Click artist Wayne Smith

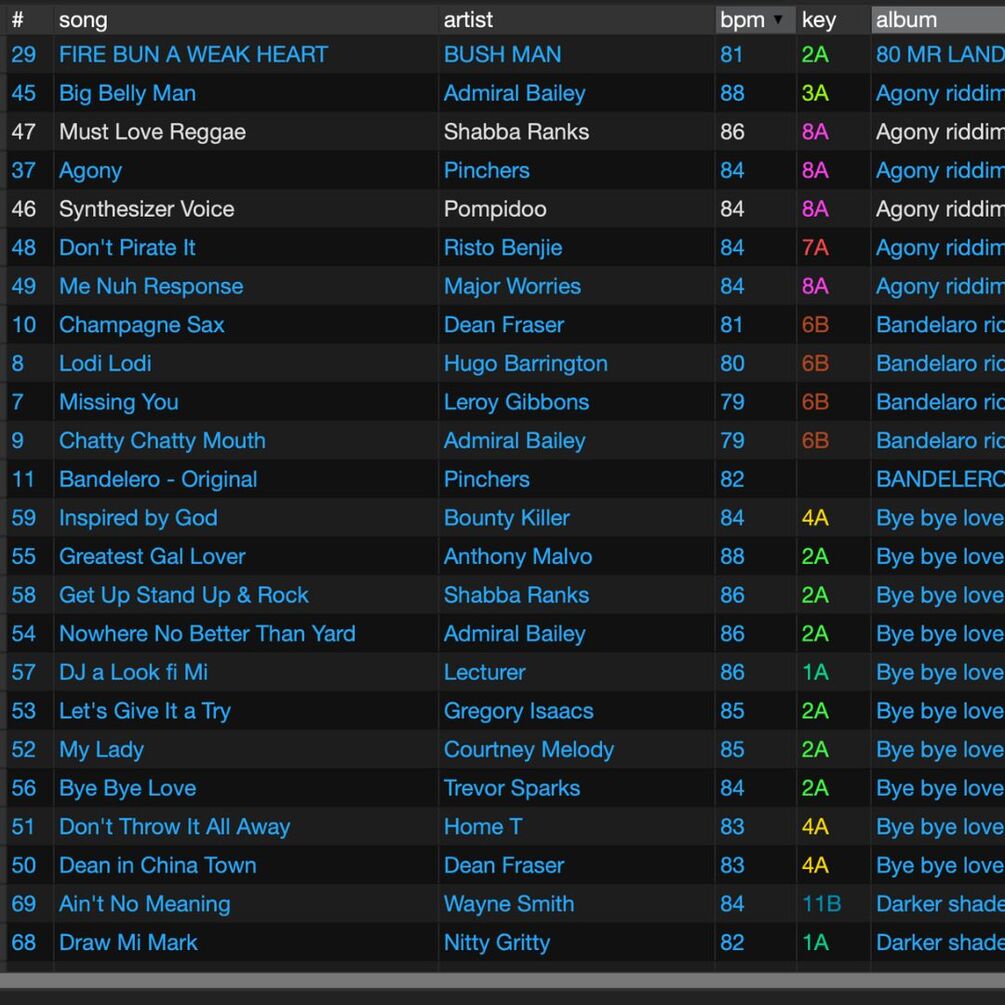tap(509, 904)
